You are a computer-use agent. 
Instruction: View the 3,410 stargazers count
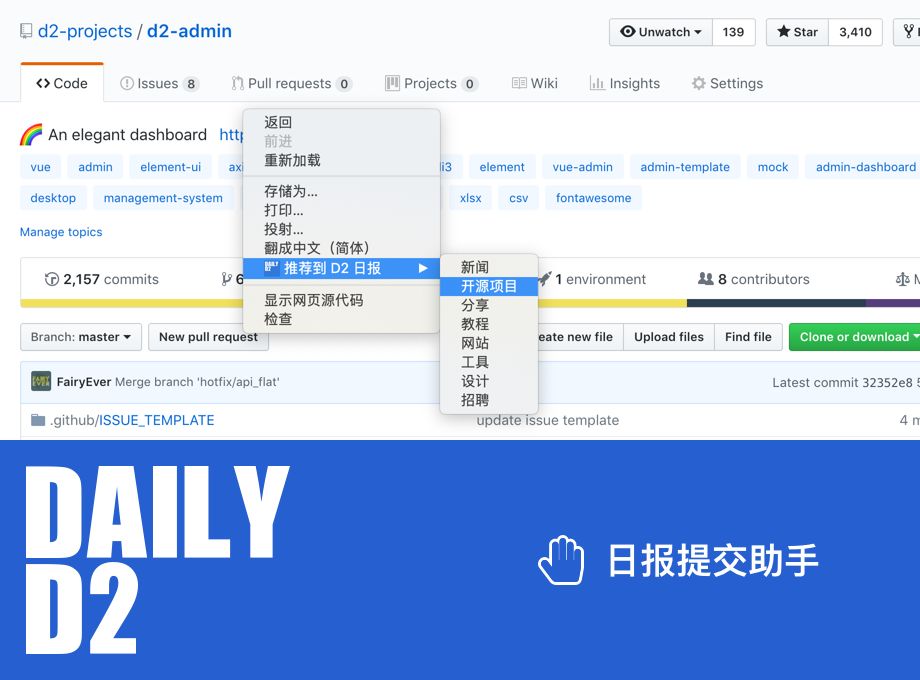(x=855, y=32)
